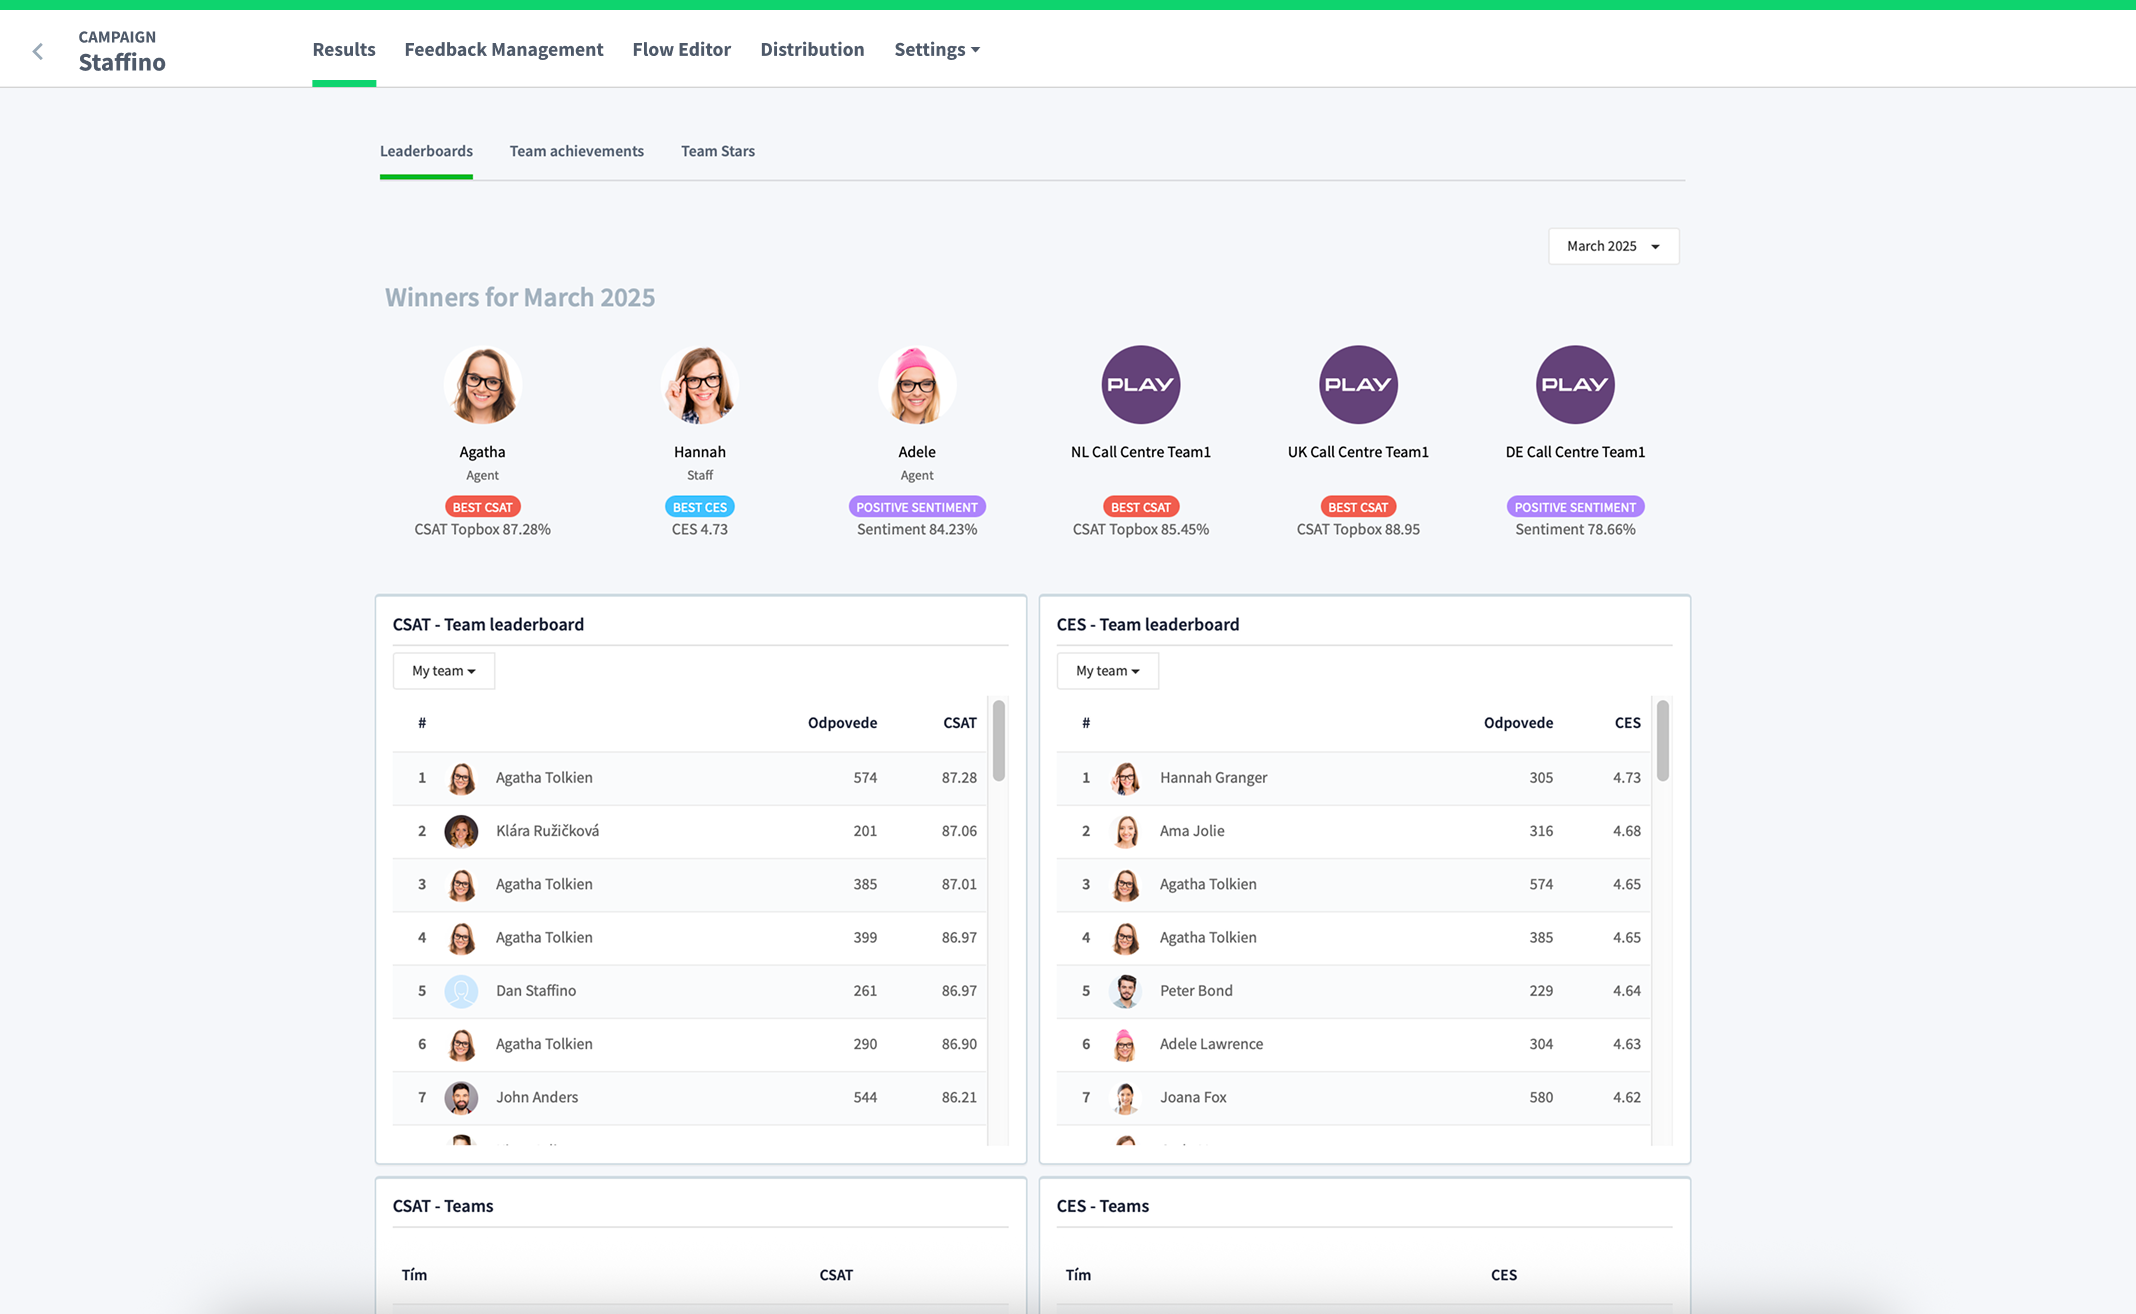
Task: Click Hannah's winner avatar photo
Action: point(699,385)
